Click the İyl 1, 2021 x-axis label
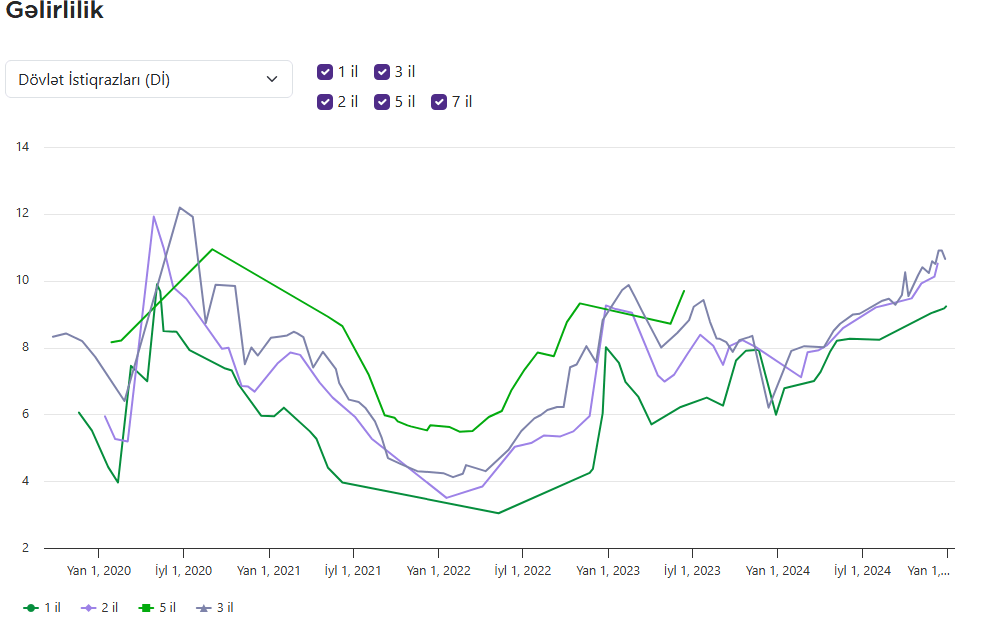 pyautogui.click(x=353, y=571)
